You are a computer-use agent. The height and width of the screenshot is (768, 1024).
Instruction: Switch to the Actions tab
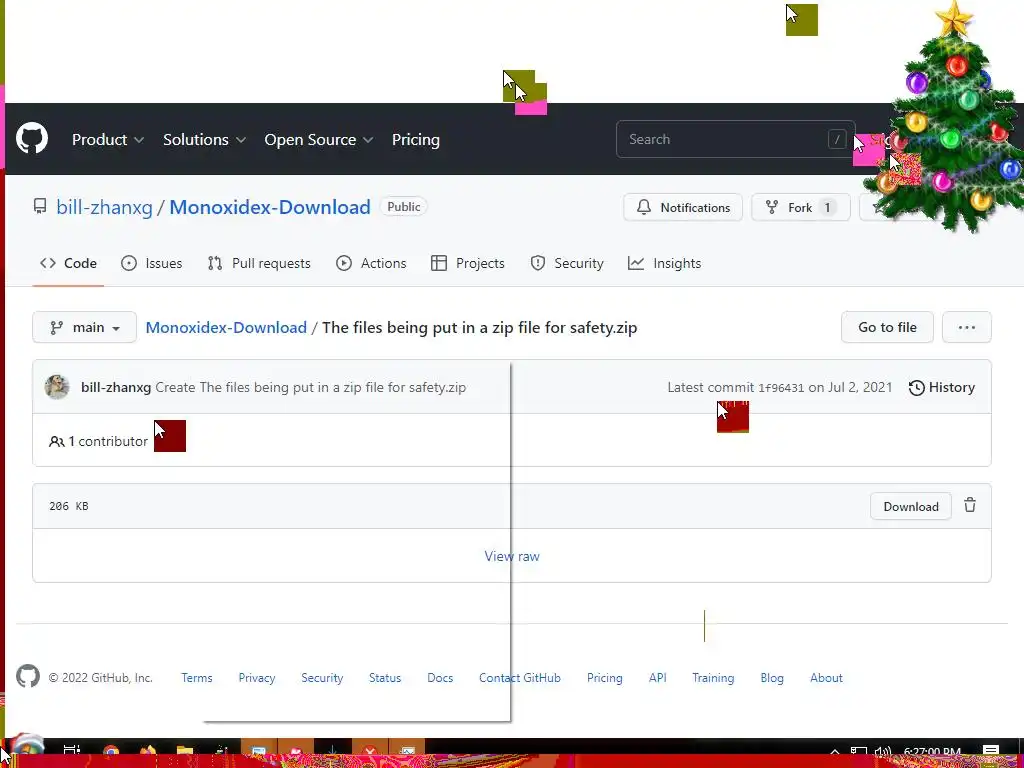coord(371,263)
